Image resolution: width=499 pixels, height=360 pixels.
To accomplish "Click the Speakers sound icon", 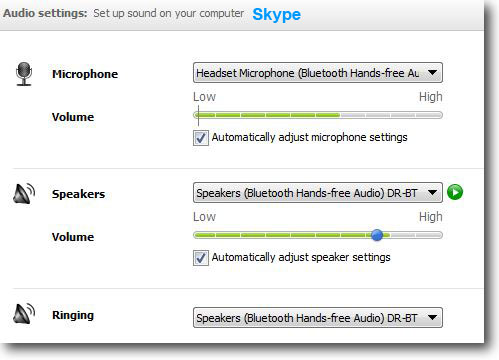I will point(24,194).
